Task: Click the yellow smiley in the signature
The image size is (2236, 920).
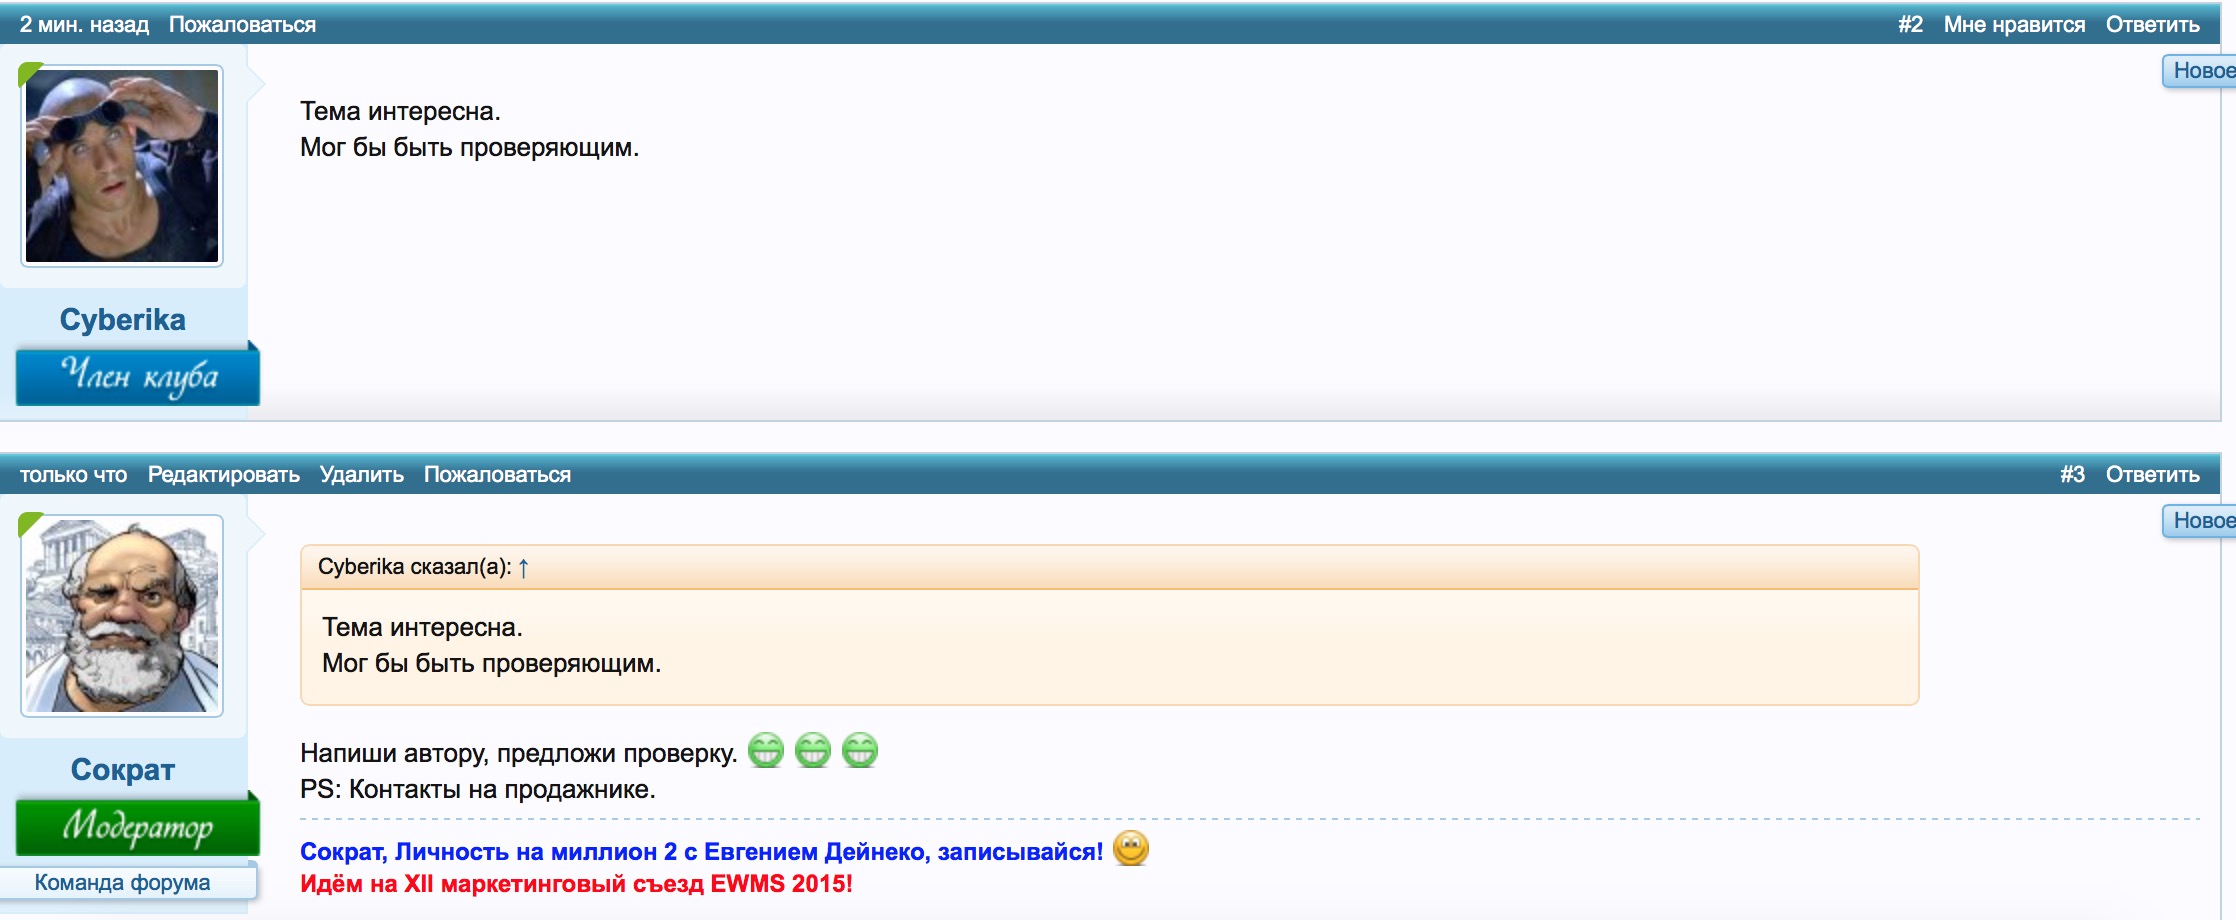Action: [1131, 849]
